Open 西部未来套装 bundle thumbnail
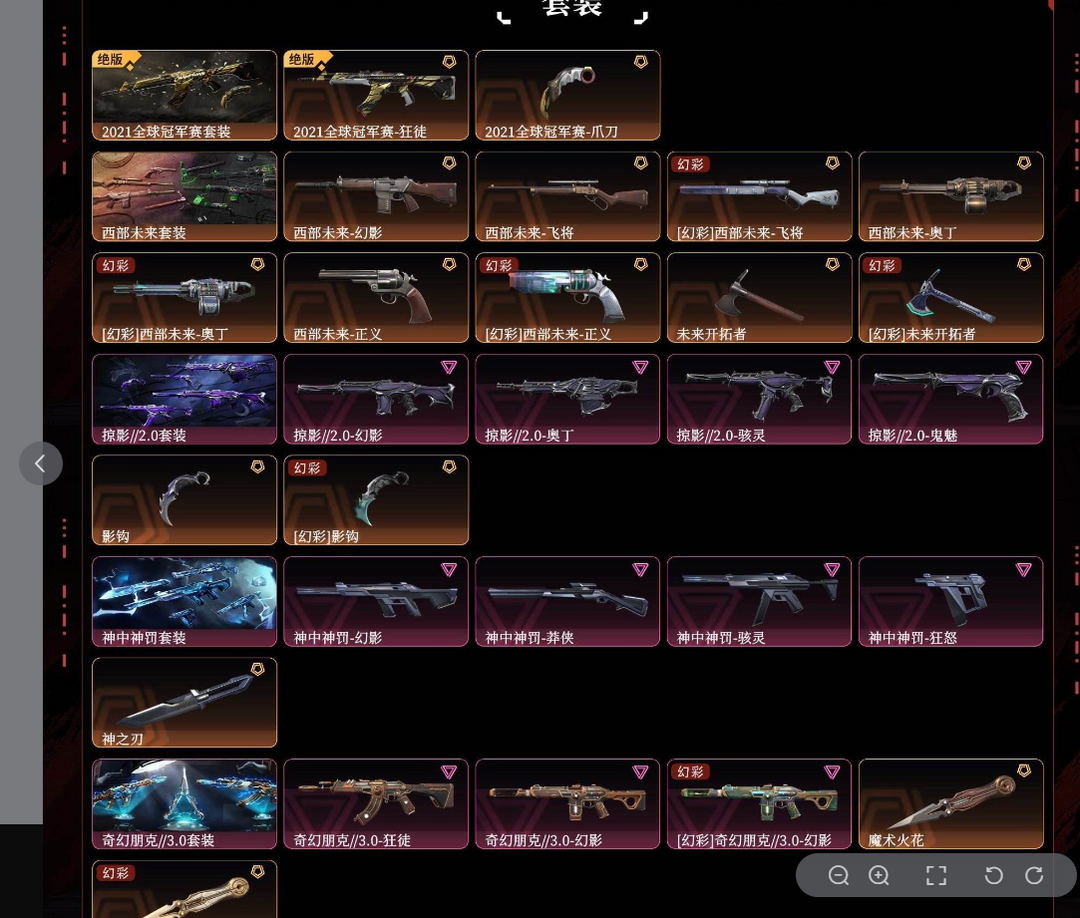Screen dimensions: 1080x918 (x=185, y=196)
